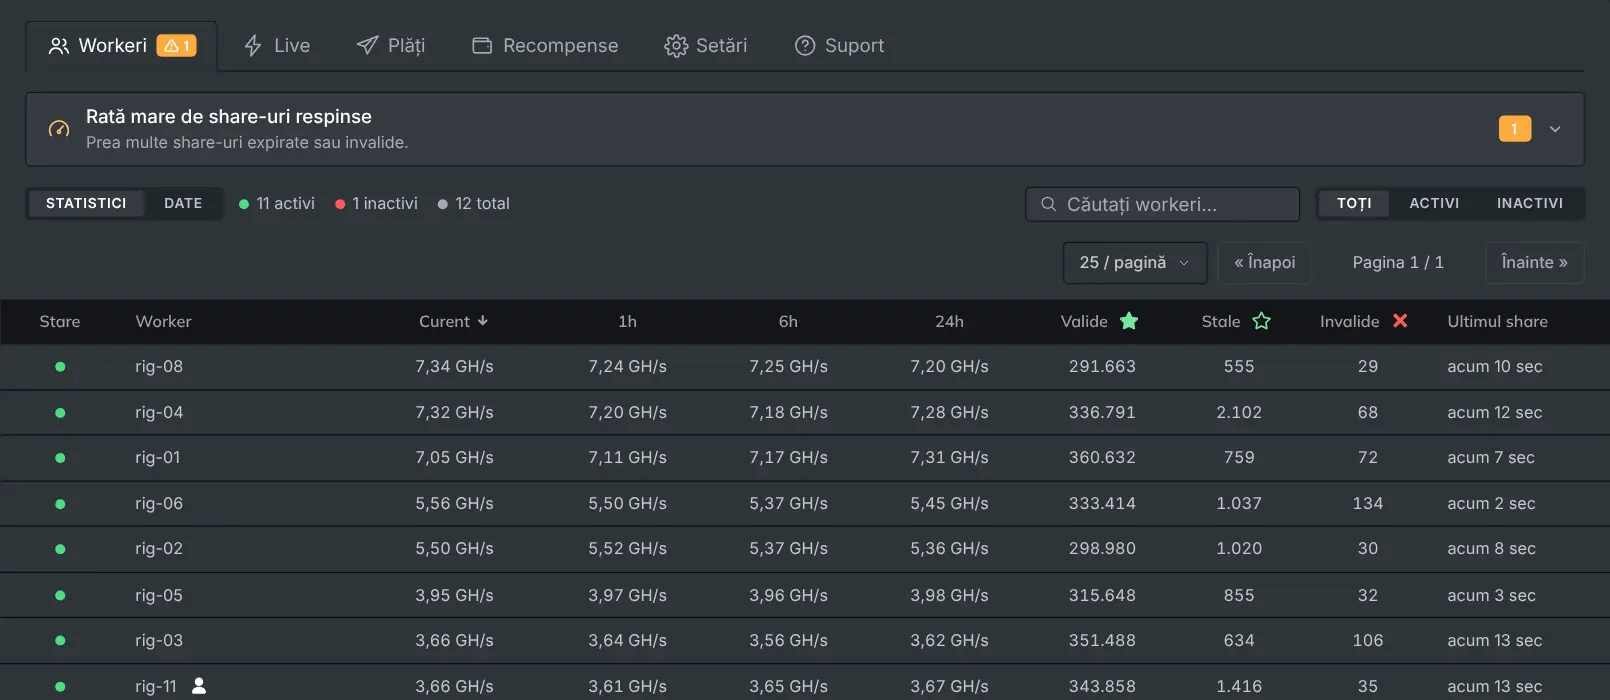Expand the rejected shares alert chevron
The image size is (1610, 700).
point(1555,129)
